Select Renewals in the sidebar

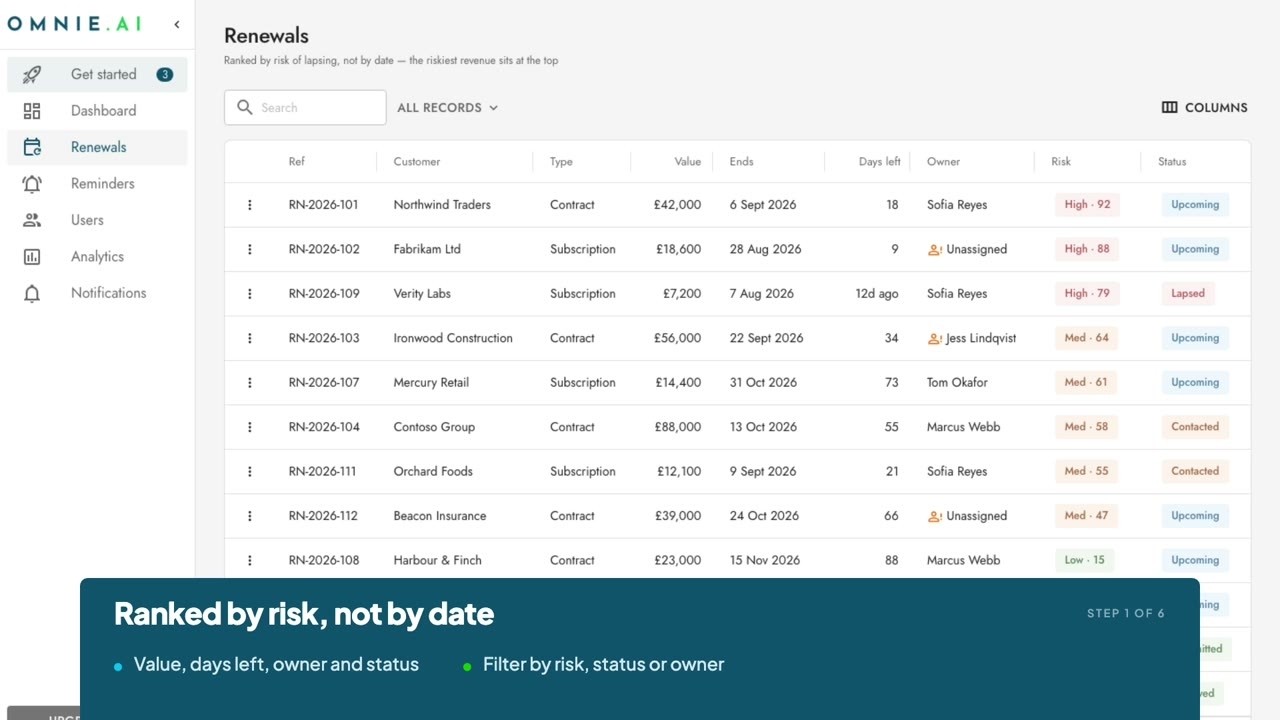pyautogui.click(x=97, y=147)
